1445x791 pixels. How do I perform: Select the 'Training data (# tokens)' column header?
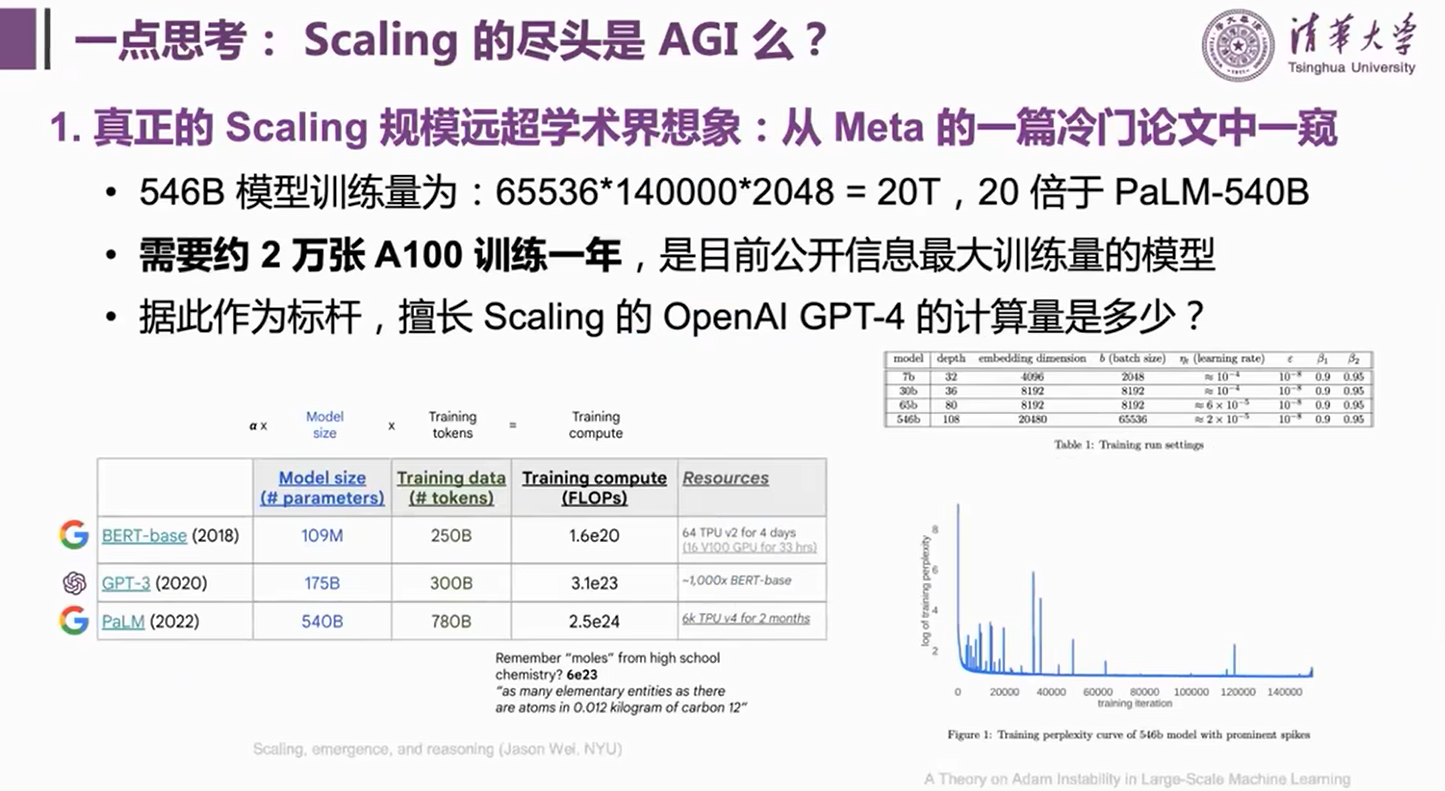pyautogui.click(x=450, y=487)
